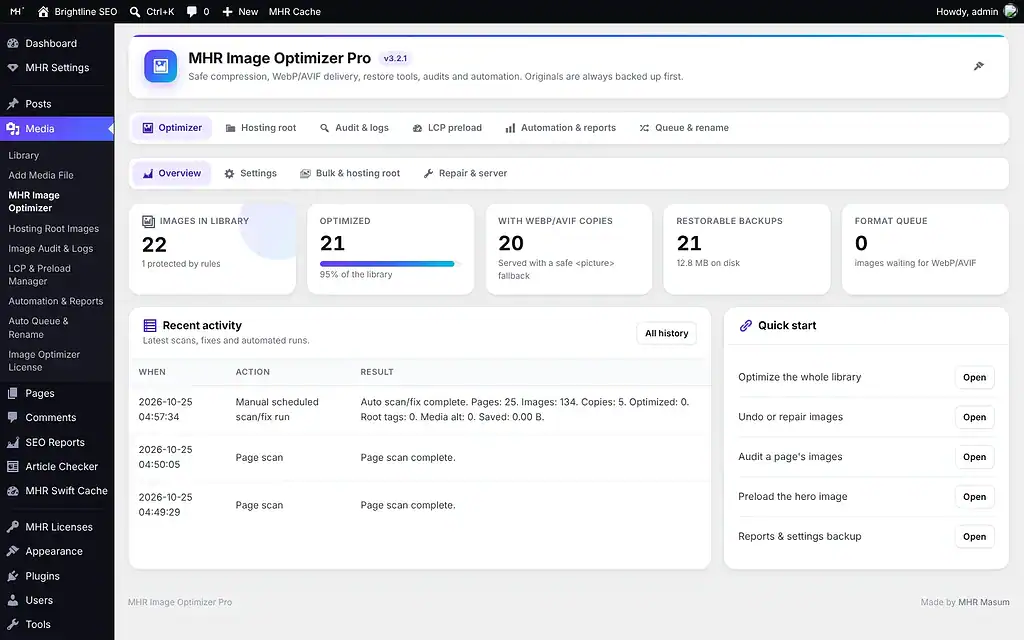Open 'Preload the hero image' quick start

[x=974, y=497]
